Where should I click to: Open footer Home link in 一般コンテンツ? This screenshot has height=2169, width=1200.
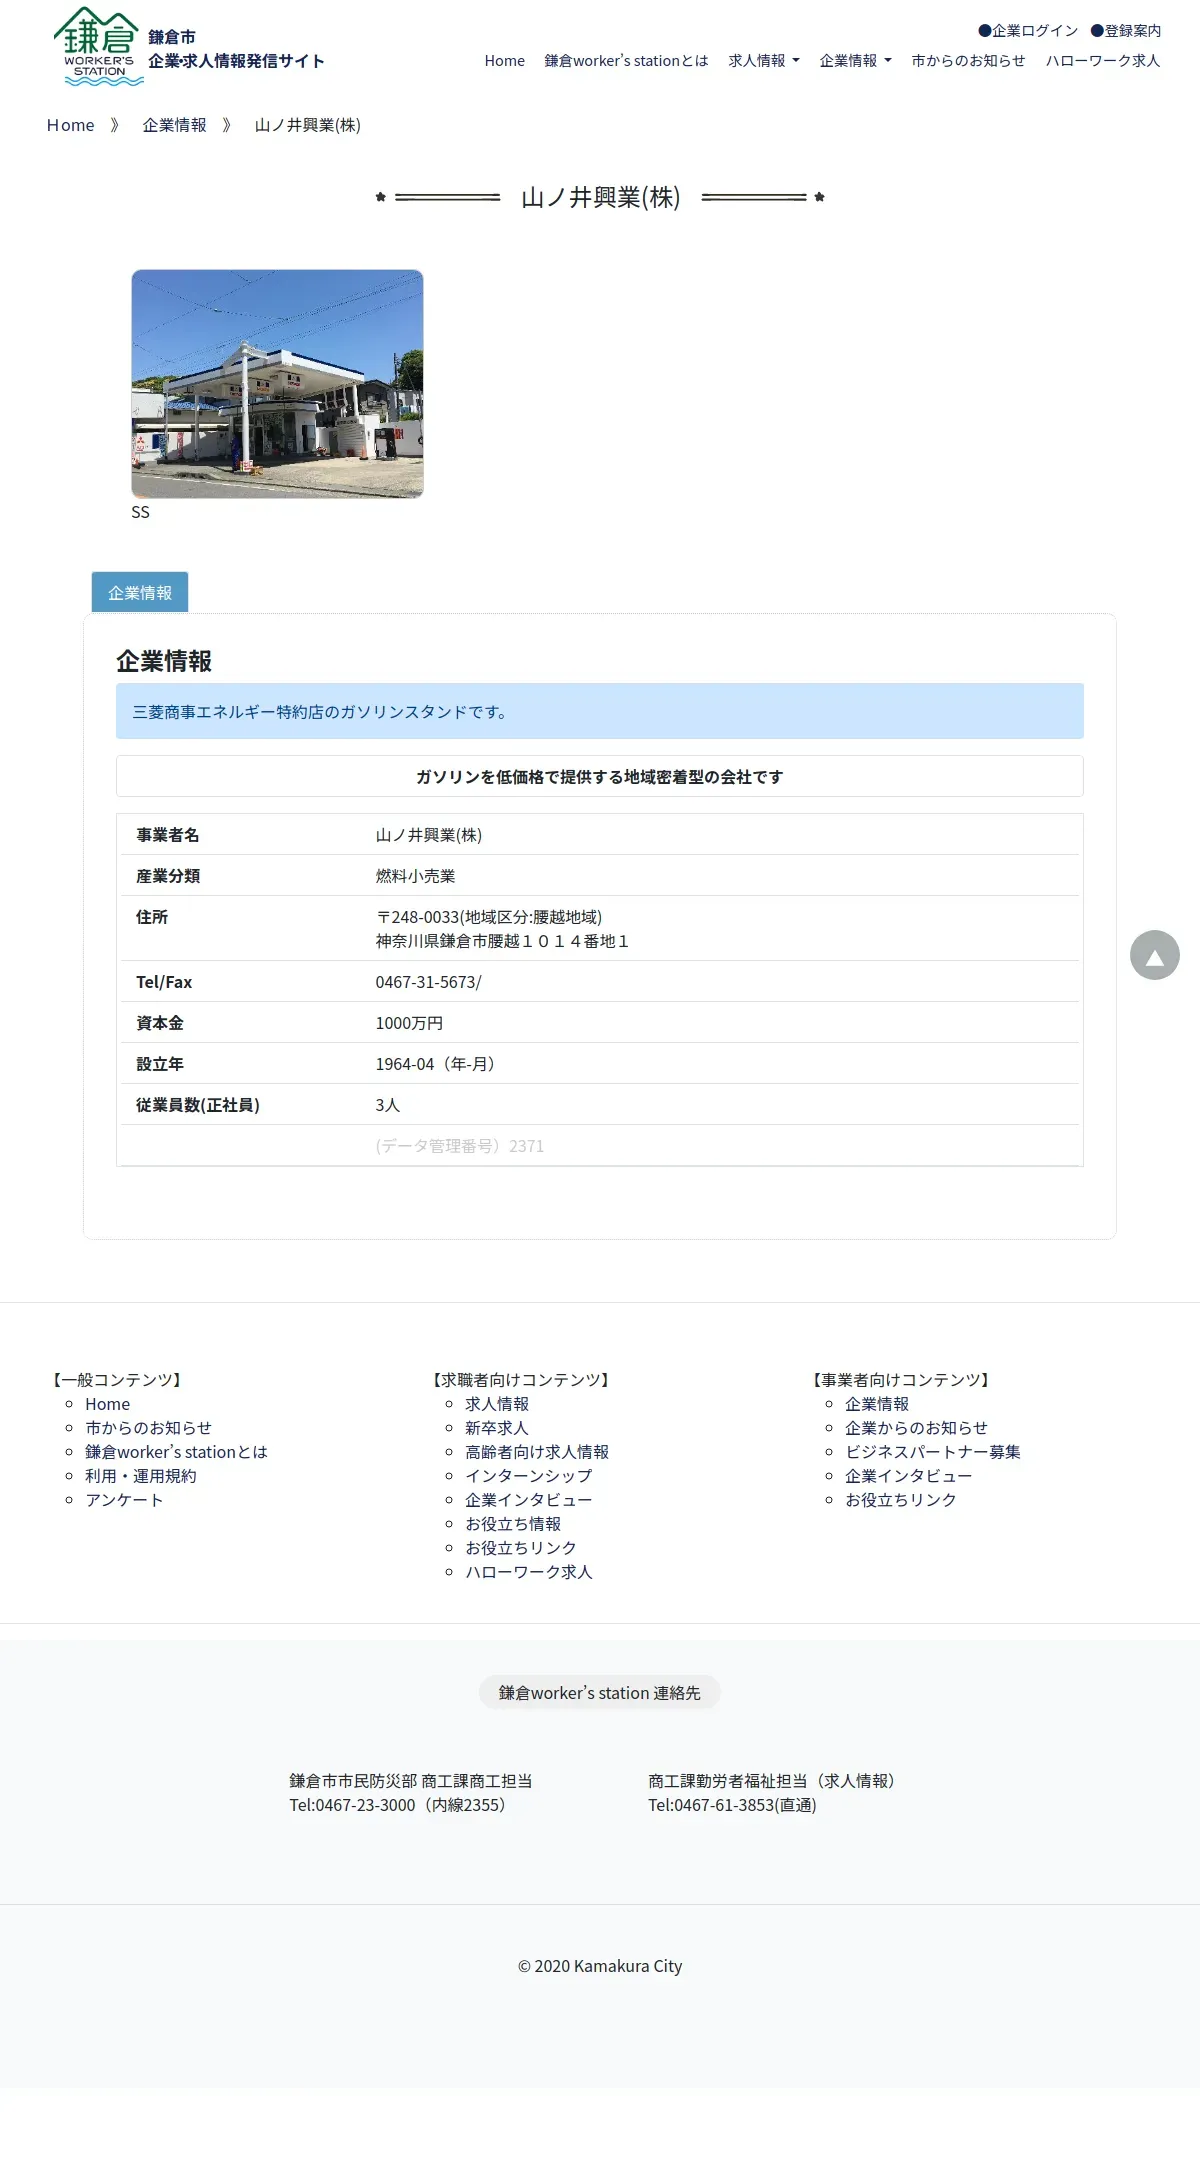(x=107, y=1404)
